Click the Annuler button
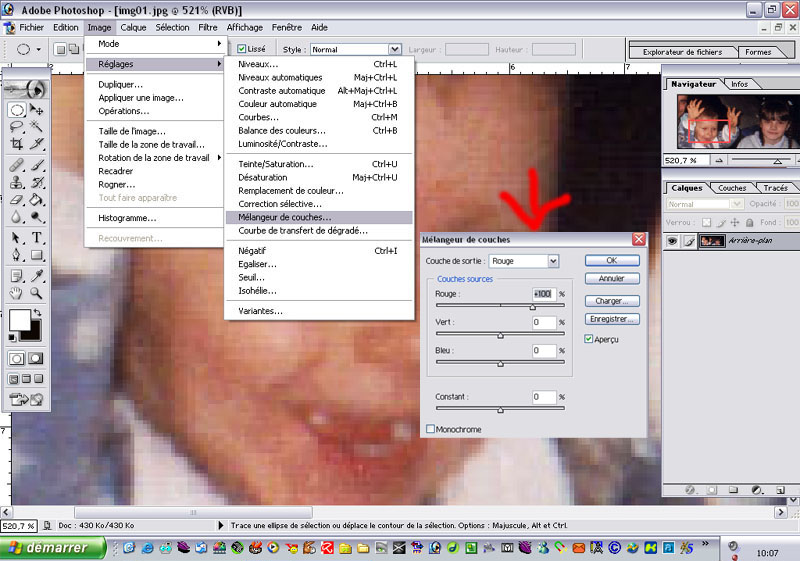Screen dimensions: 800x561 612,278
